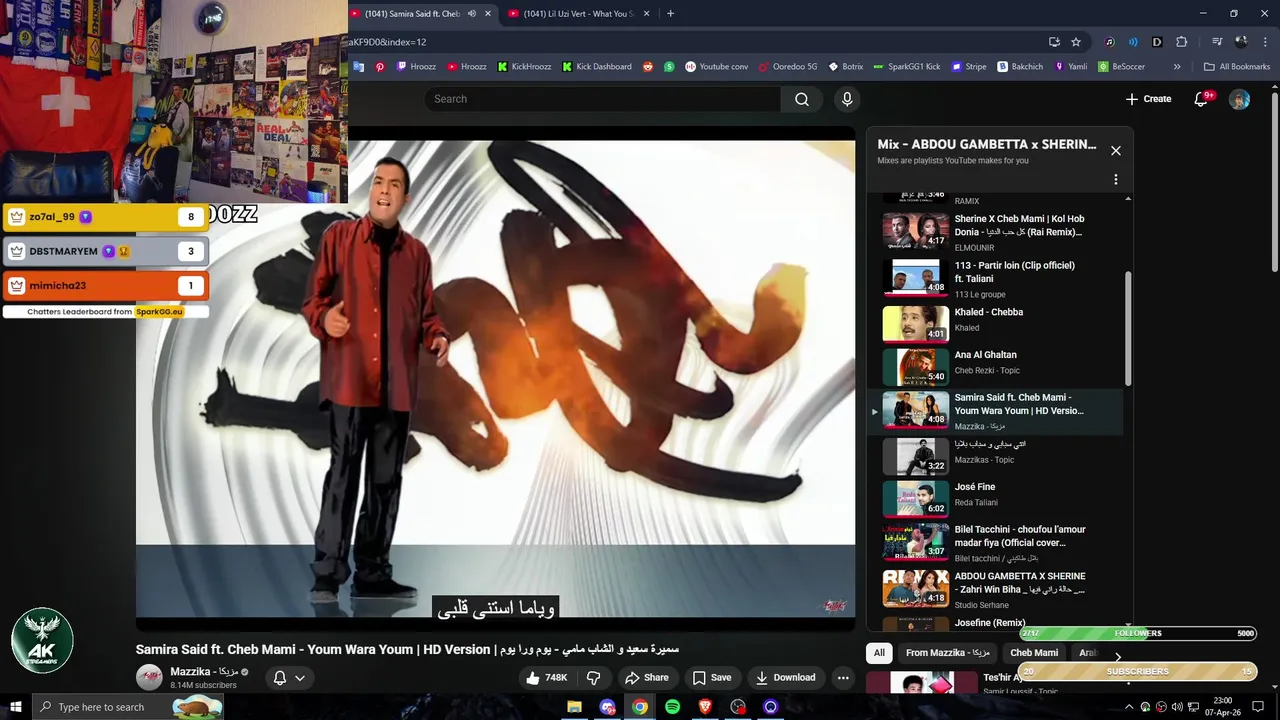Open Mazzika subscription notification bell dropdown

[289, 677]
